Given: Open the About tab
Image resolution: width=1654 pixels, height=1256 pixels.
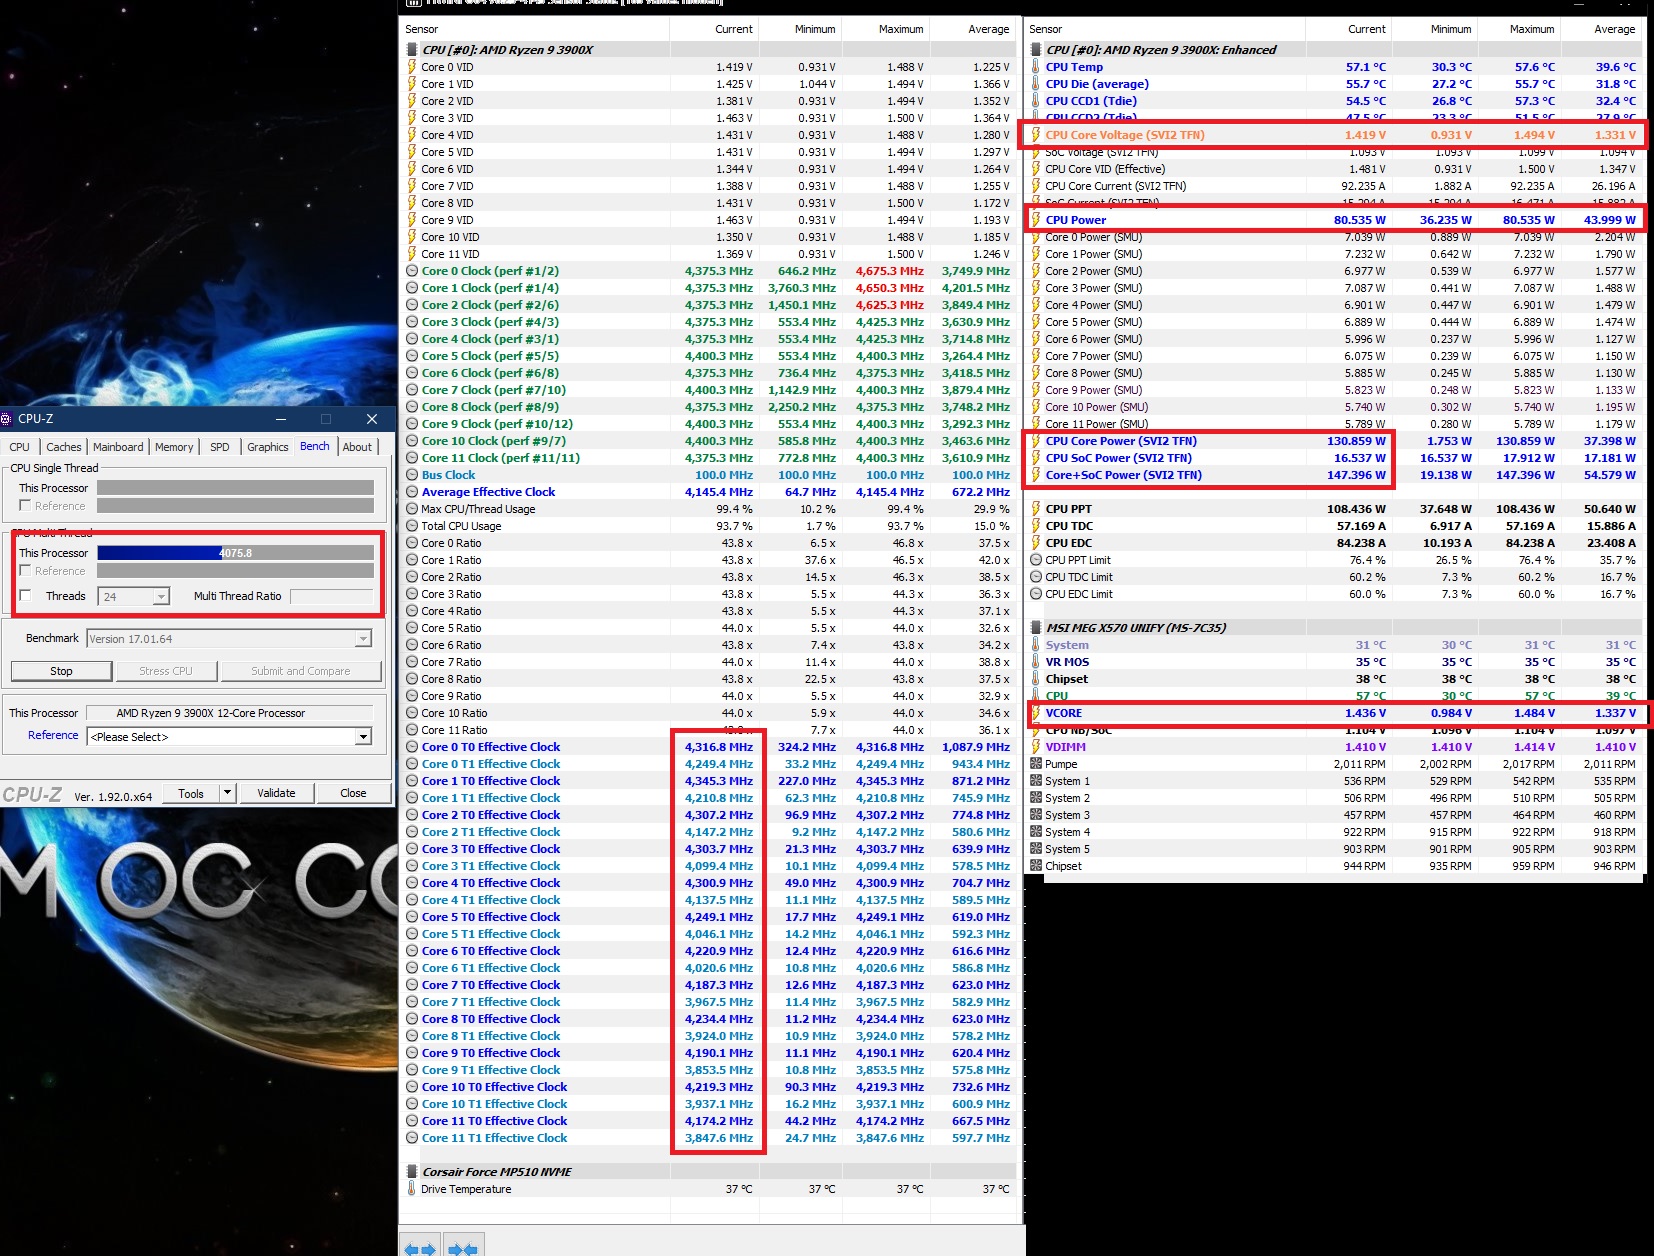Looking at the screenshot, I should 357,447.
